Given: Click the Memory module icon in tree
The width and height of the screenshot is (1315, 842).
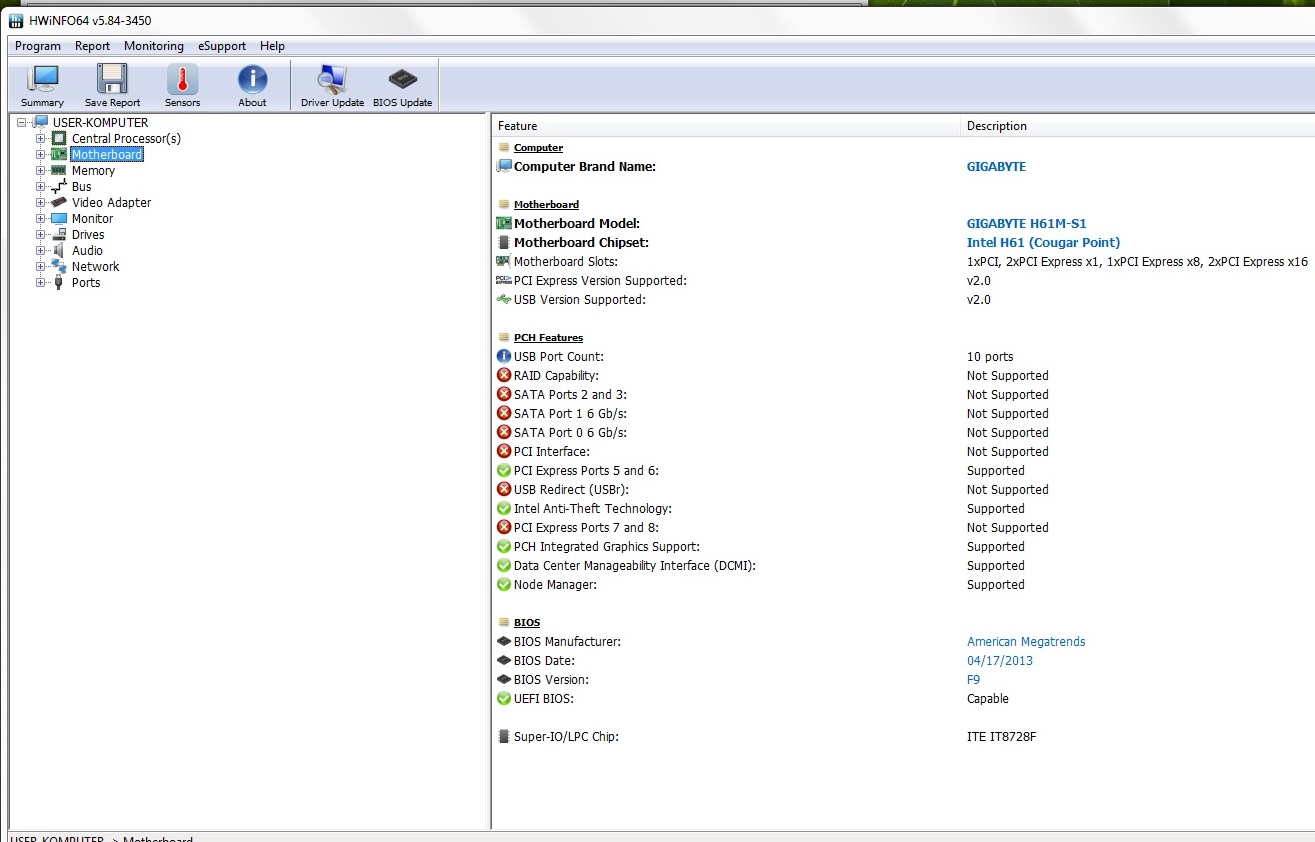Looking at the screenshot, I should pyautogui.click(x=59, y=171).
